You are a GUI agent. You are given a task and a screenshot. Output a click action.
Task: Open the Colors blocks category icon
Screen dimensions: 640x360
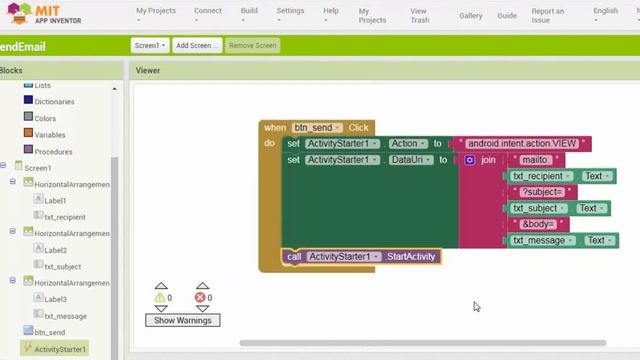pos(28,117)
